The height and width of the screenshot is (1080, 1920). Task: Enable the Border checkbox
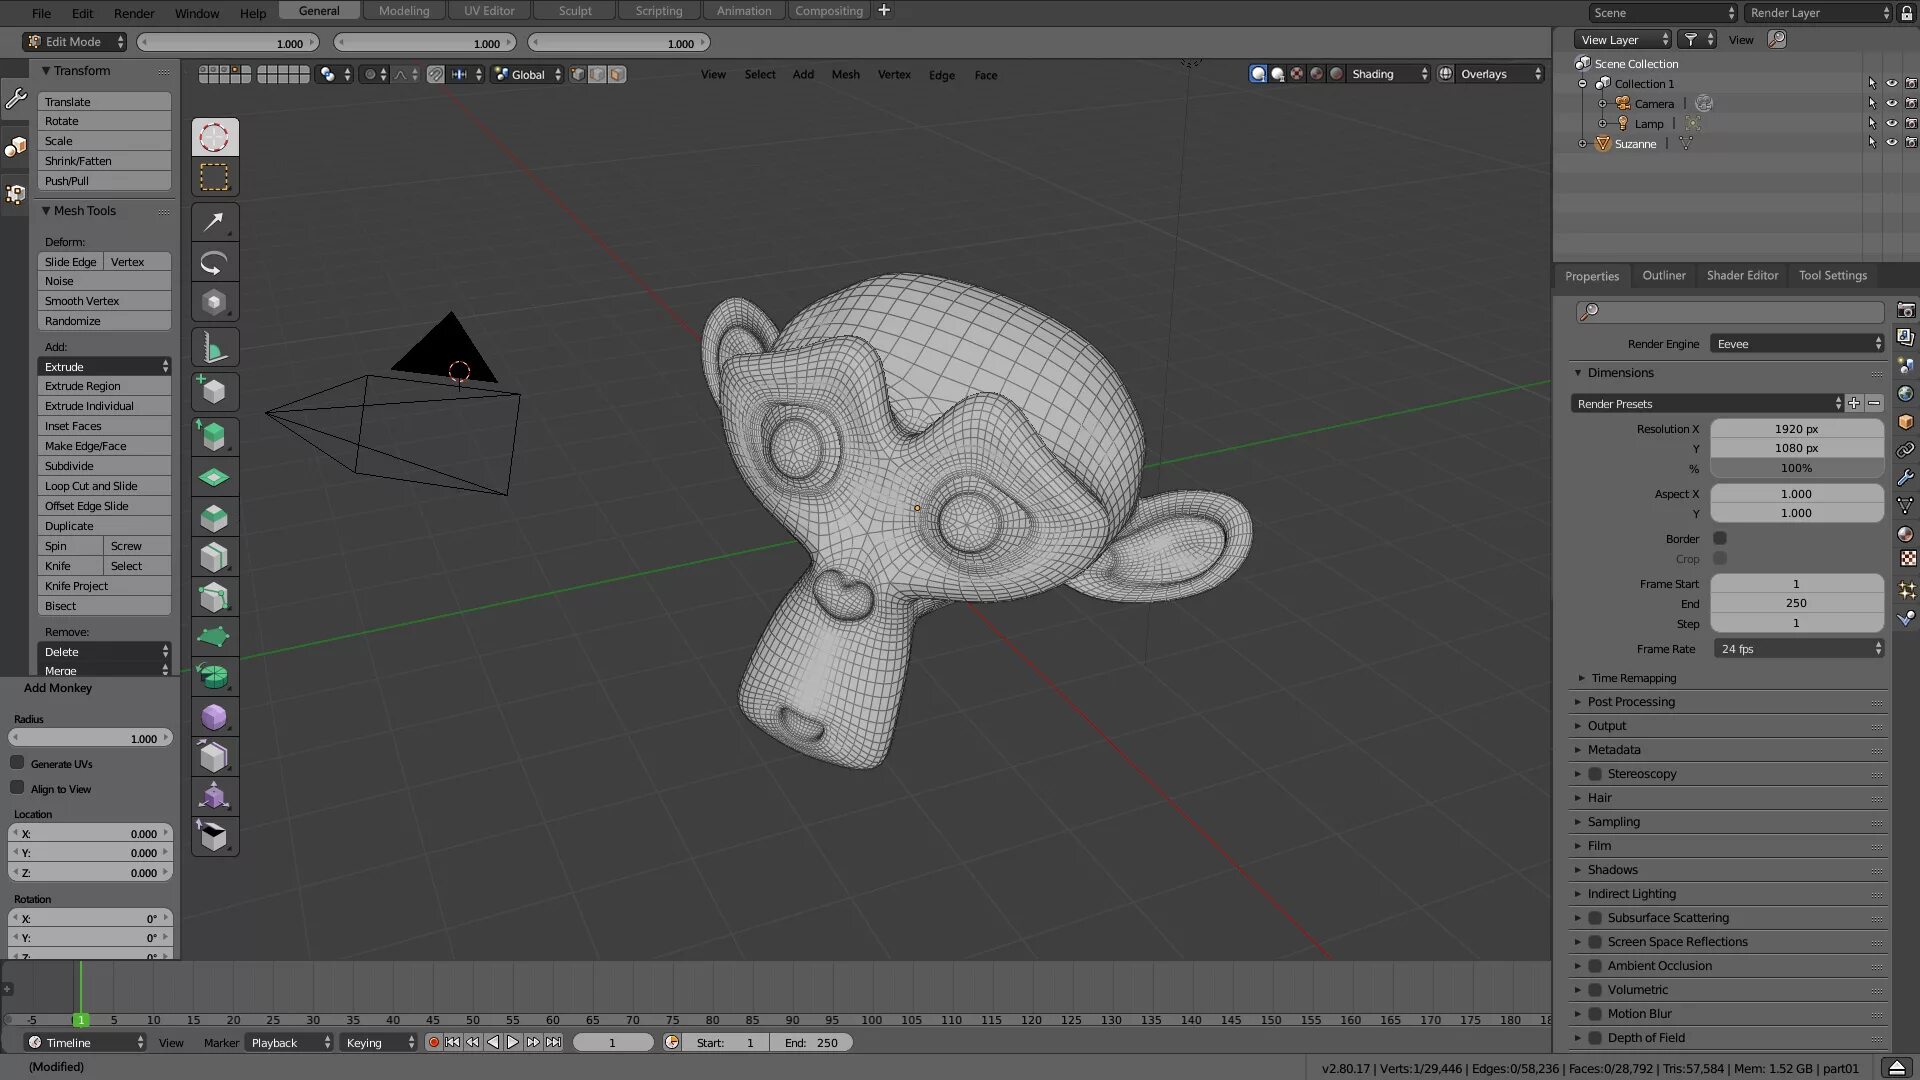(x=1720, y=538)
